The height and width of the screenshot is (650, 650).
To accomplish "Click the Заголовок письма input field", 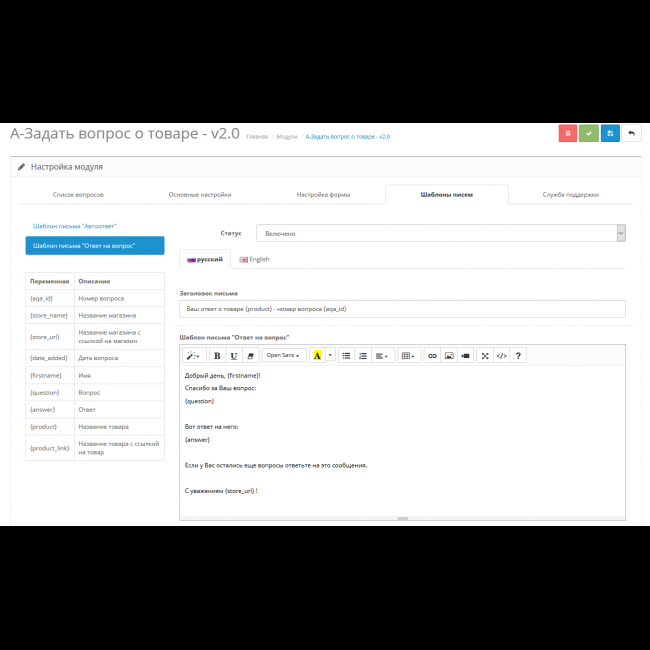I will [x=401, y=309].
